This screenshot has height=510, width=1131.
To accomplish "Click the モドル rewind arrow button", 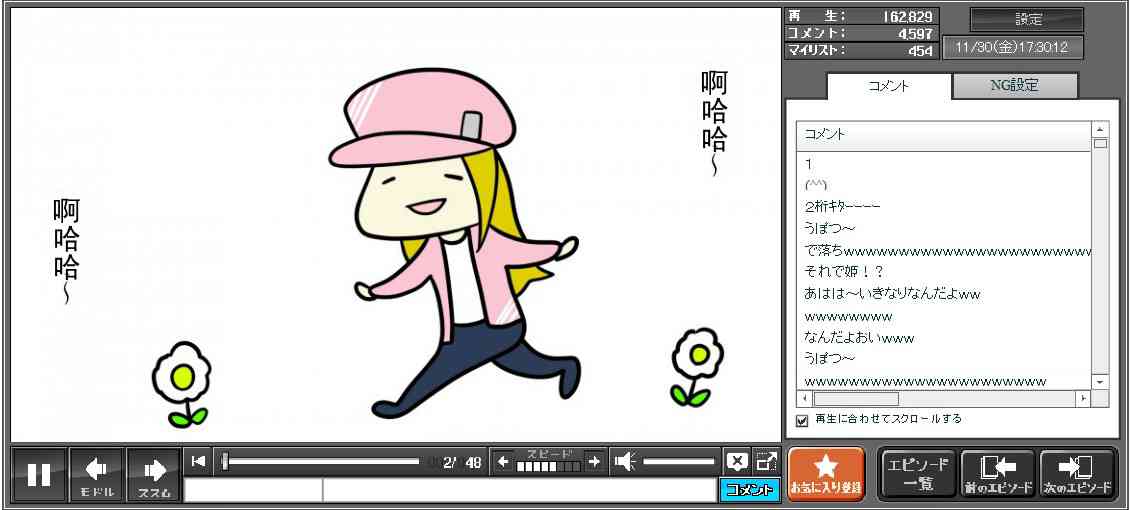I will click(97, 474).
